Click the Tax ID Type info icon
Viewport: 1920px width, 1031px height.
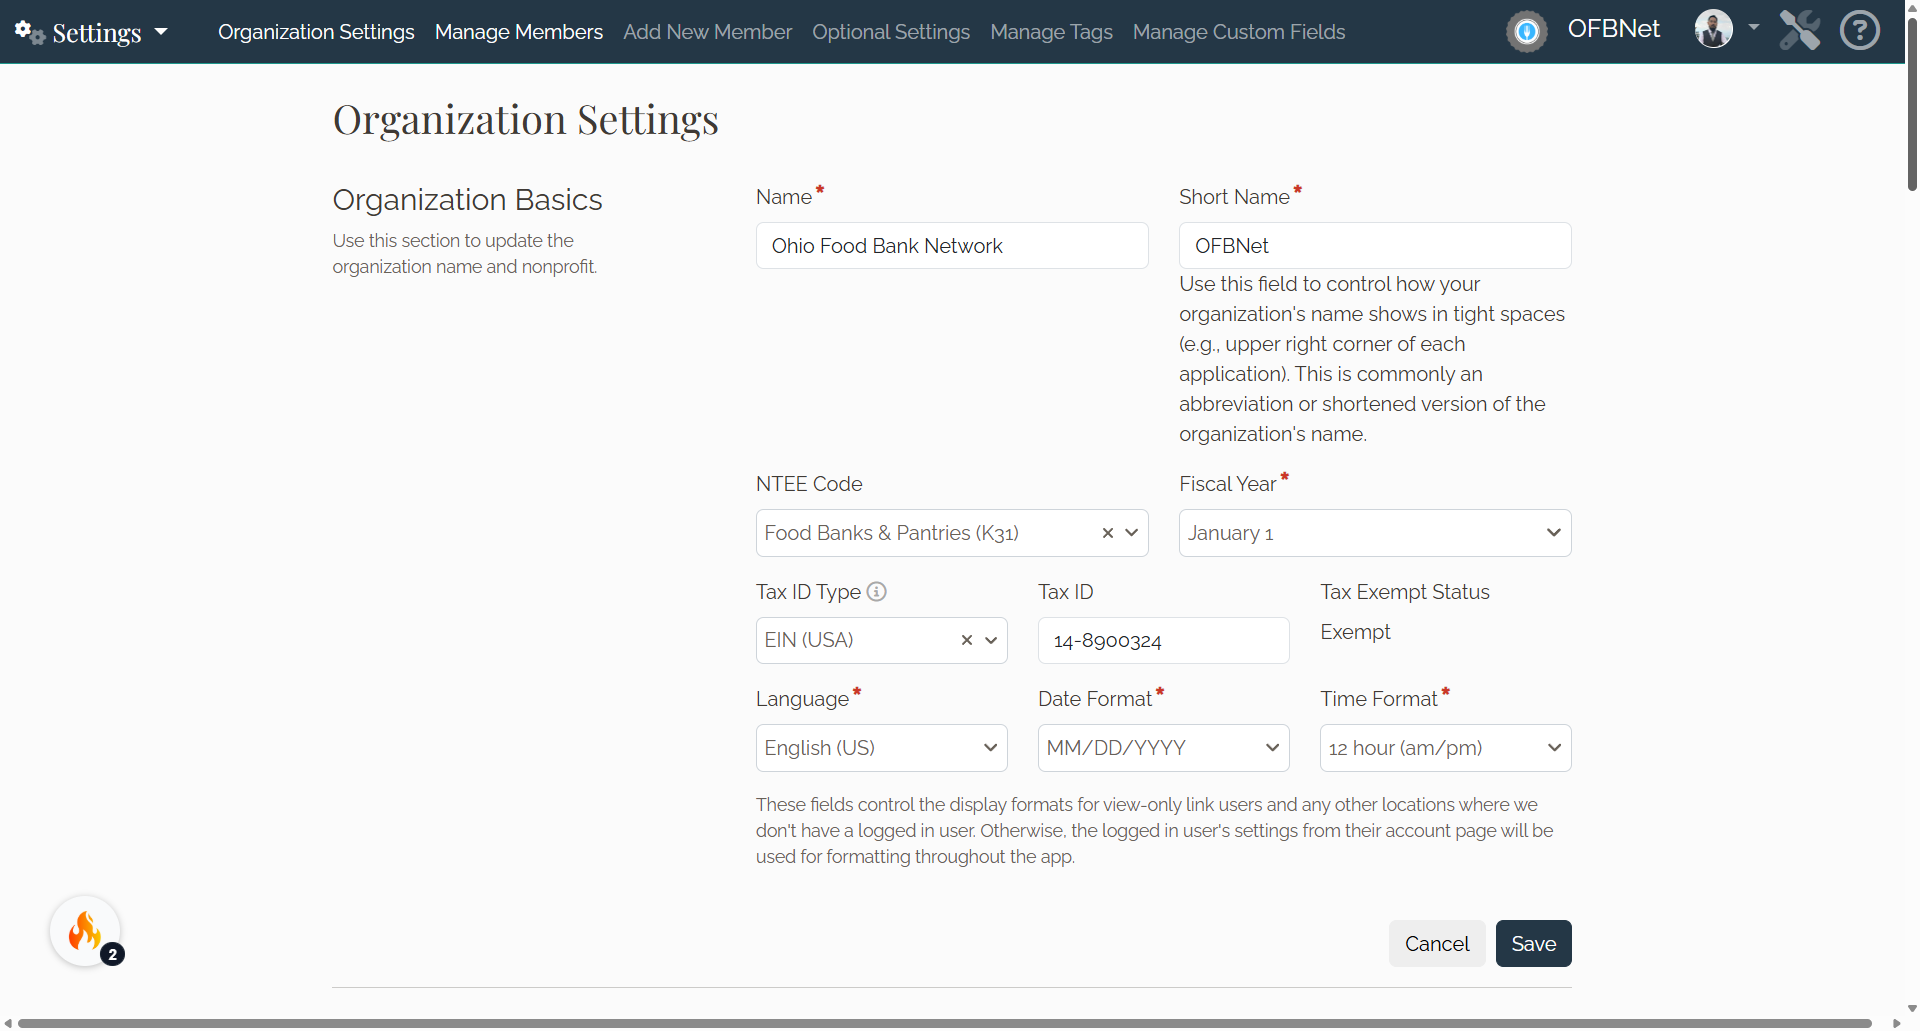(877, 591)
